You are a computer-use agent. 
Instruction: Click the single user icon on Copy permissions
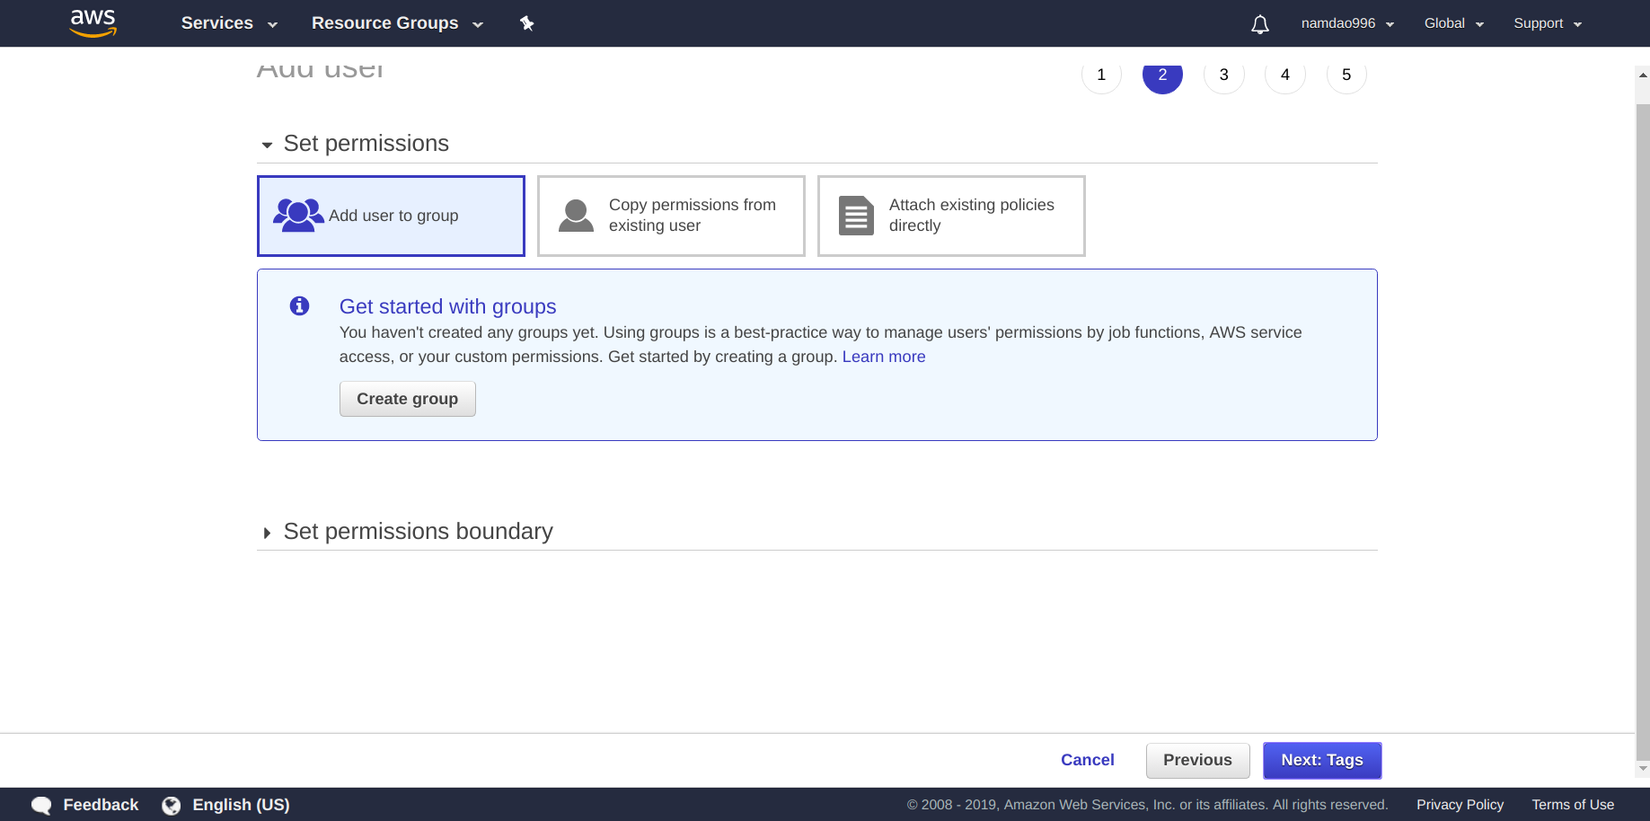point(576,215)
